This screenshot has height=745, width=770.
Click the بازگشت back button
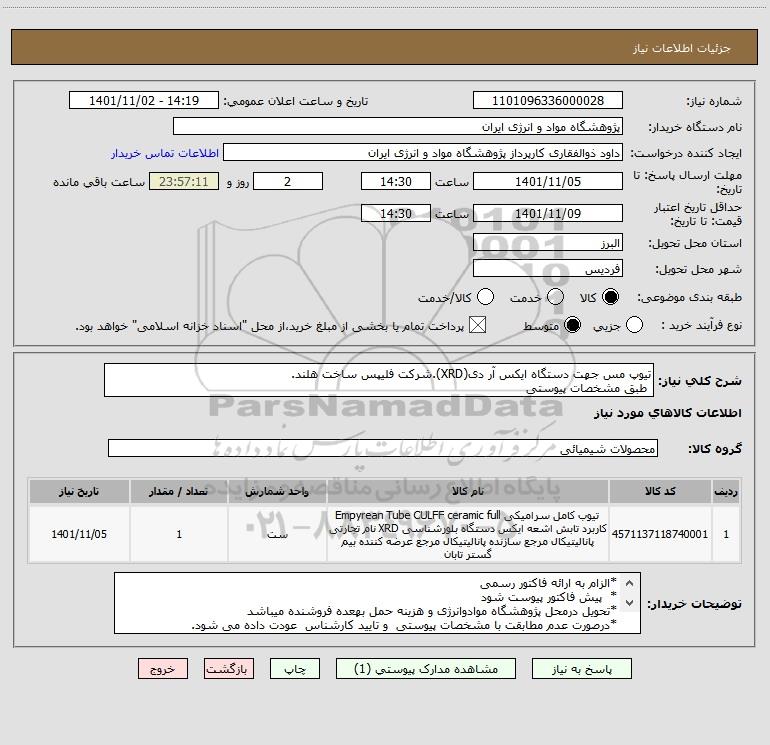coord(229,669)
